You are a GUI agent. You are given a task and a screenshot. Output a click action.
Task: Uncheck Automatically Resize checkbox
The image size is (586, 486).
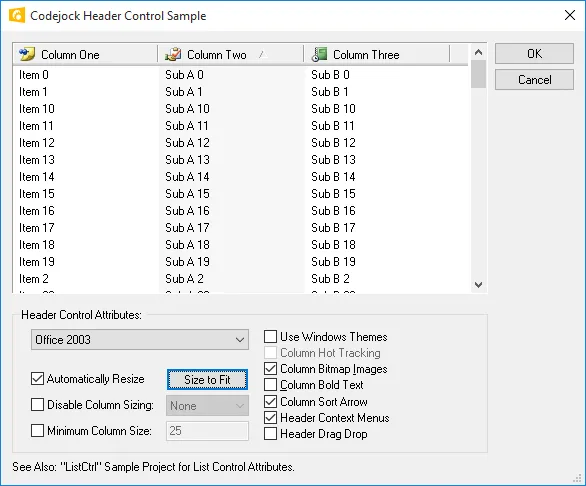[37, 379]
